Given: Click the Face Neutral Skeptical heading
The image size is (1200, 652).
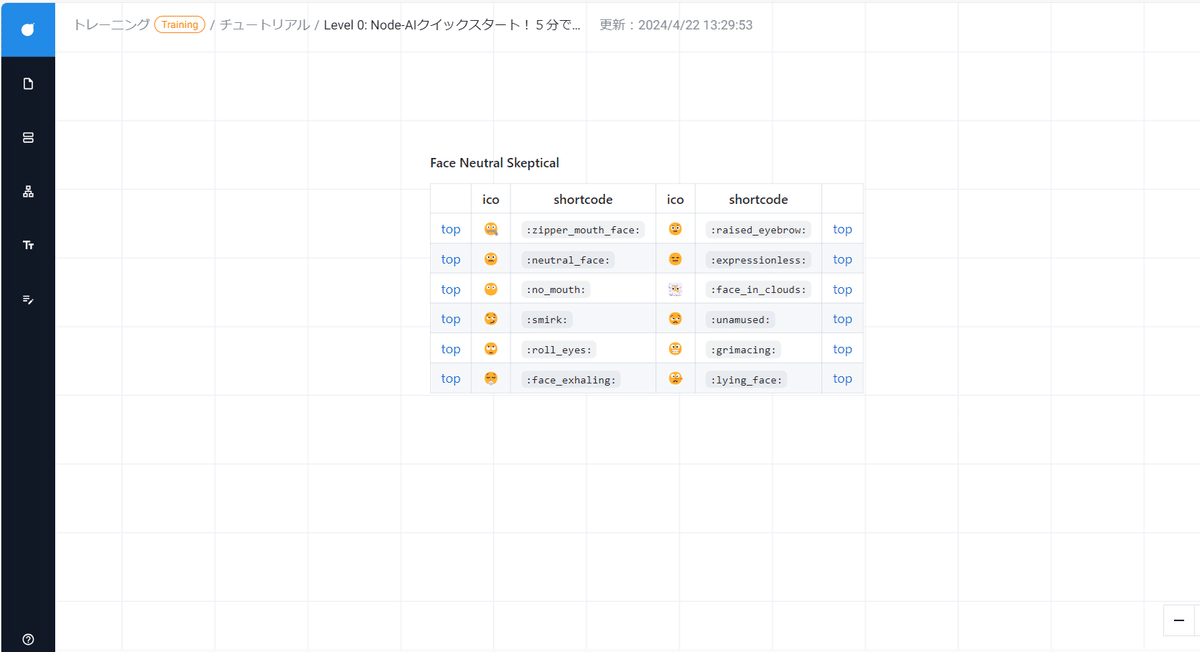Looking at the screenshot, I should coord(495,163).
